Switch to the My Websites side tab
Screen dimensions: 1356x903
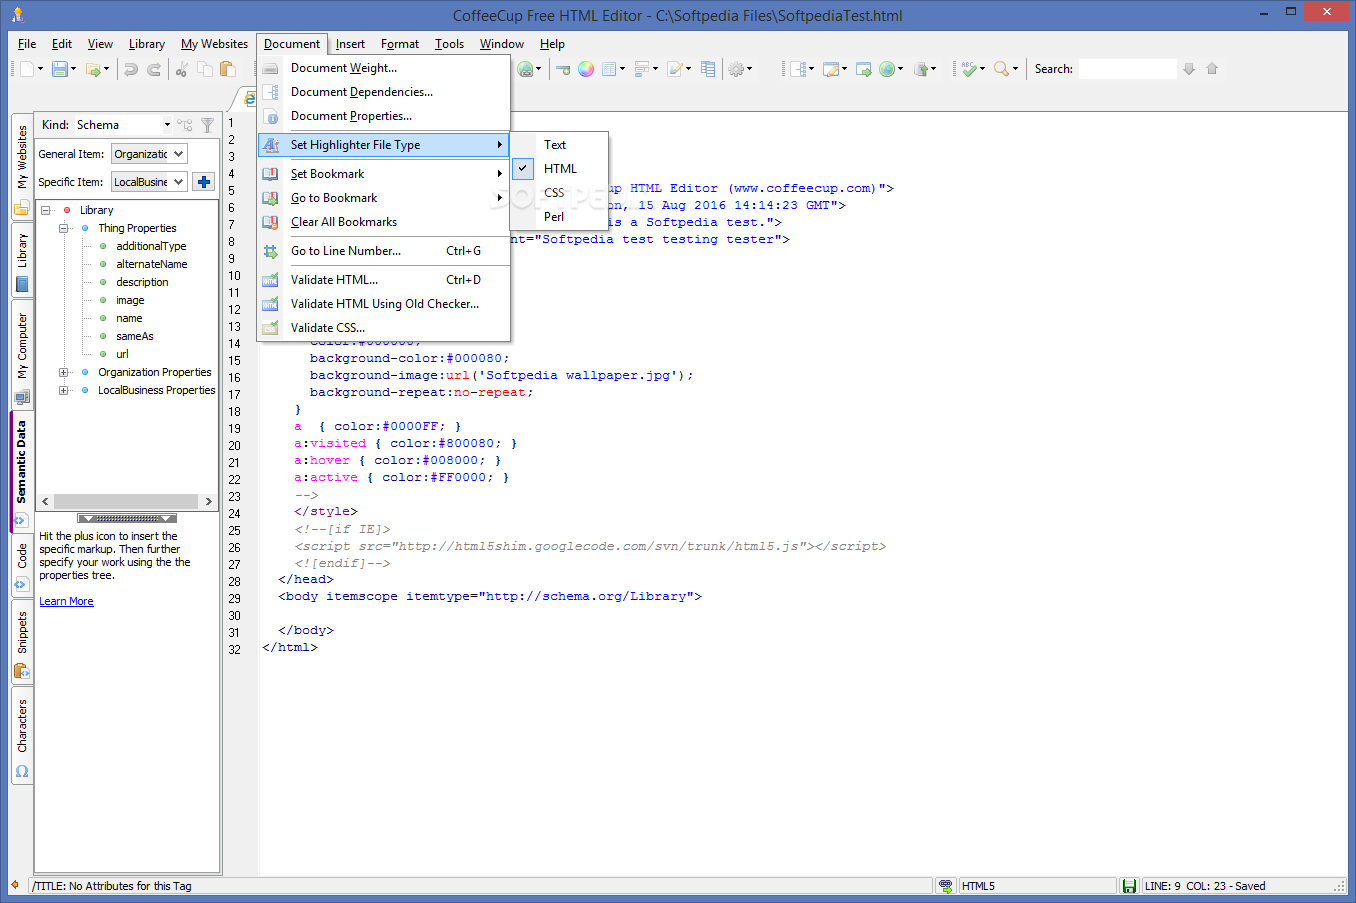coord(22,166)
